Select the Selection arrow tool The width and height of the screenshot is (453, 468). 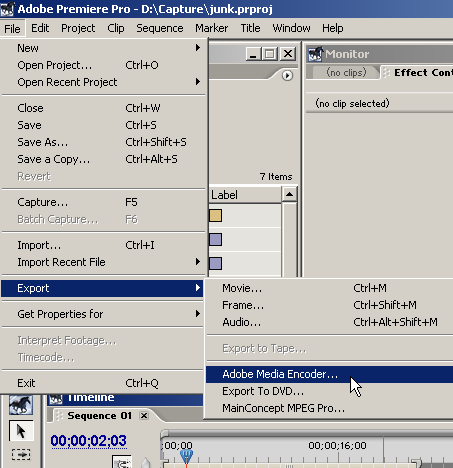pos(21,431)
